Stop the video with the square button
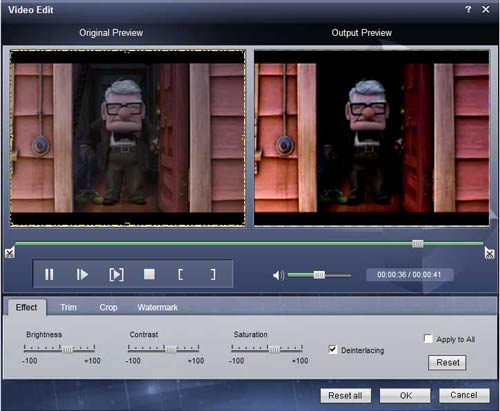The height and width of the screenshot is (411, 500). click(149, 274)
